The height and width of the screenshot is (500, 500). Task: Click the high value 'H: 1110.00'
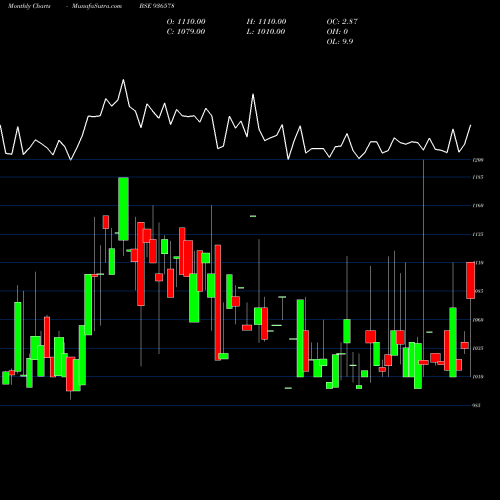(x=266, y=22)
